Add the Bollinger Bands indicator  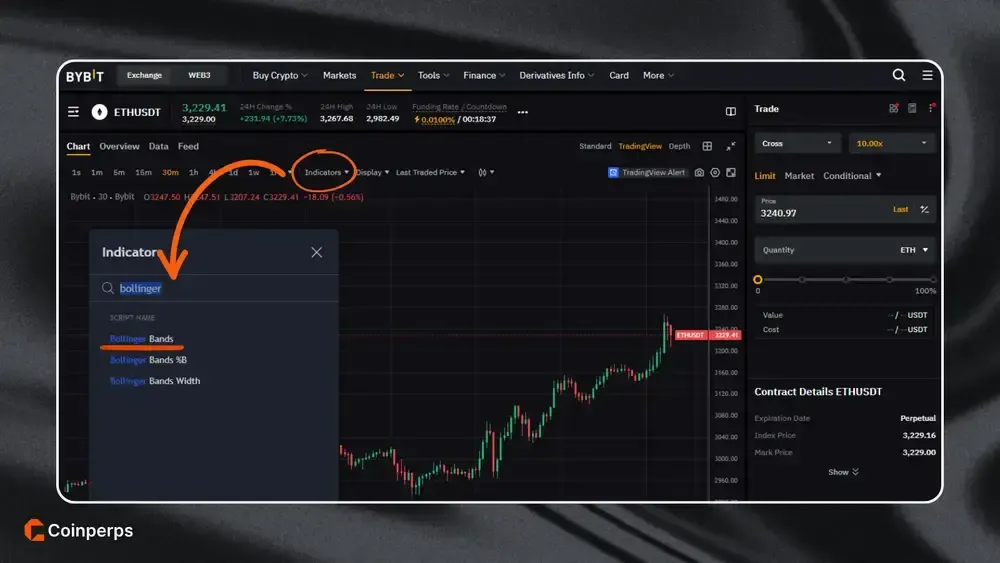pos(142,339)
